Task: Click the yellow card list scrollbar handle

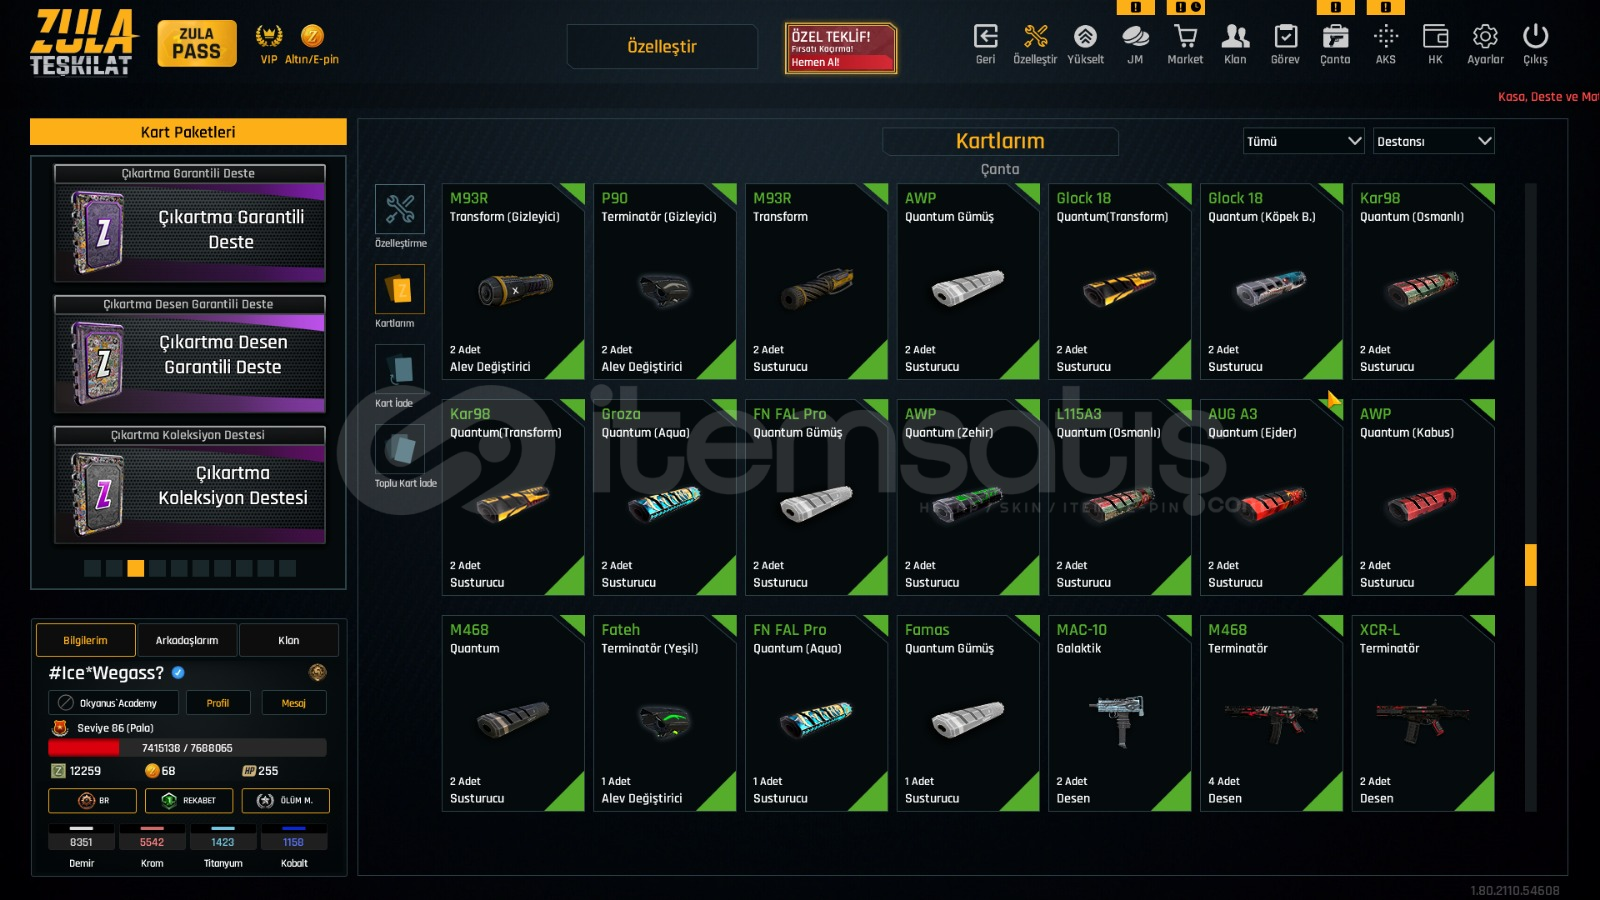Action: pyautogui.click(x=1530, y=565)
